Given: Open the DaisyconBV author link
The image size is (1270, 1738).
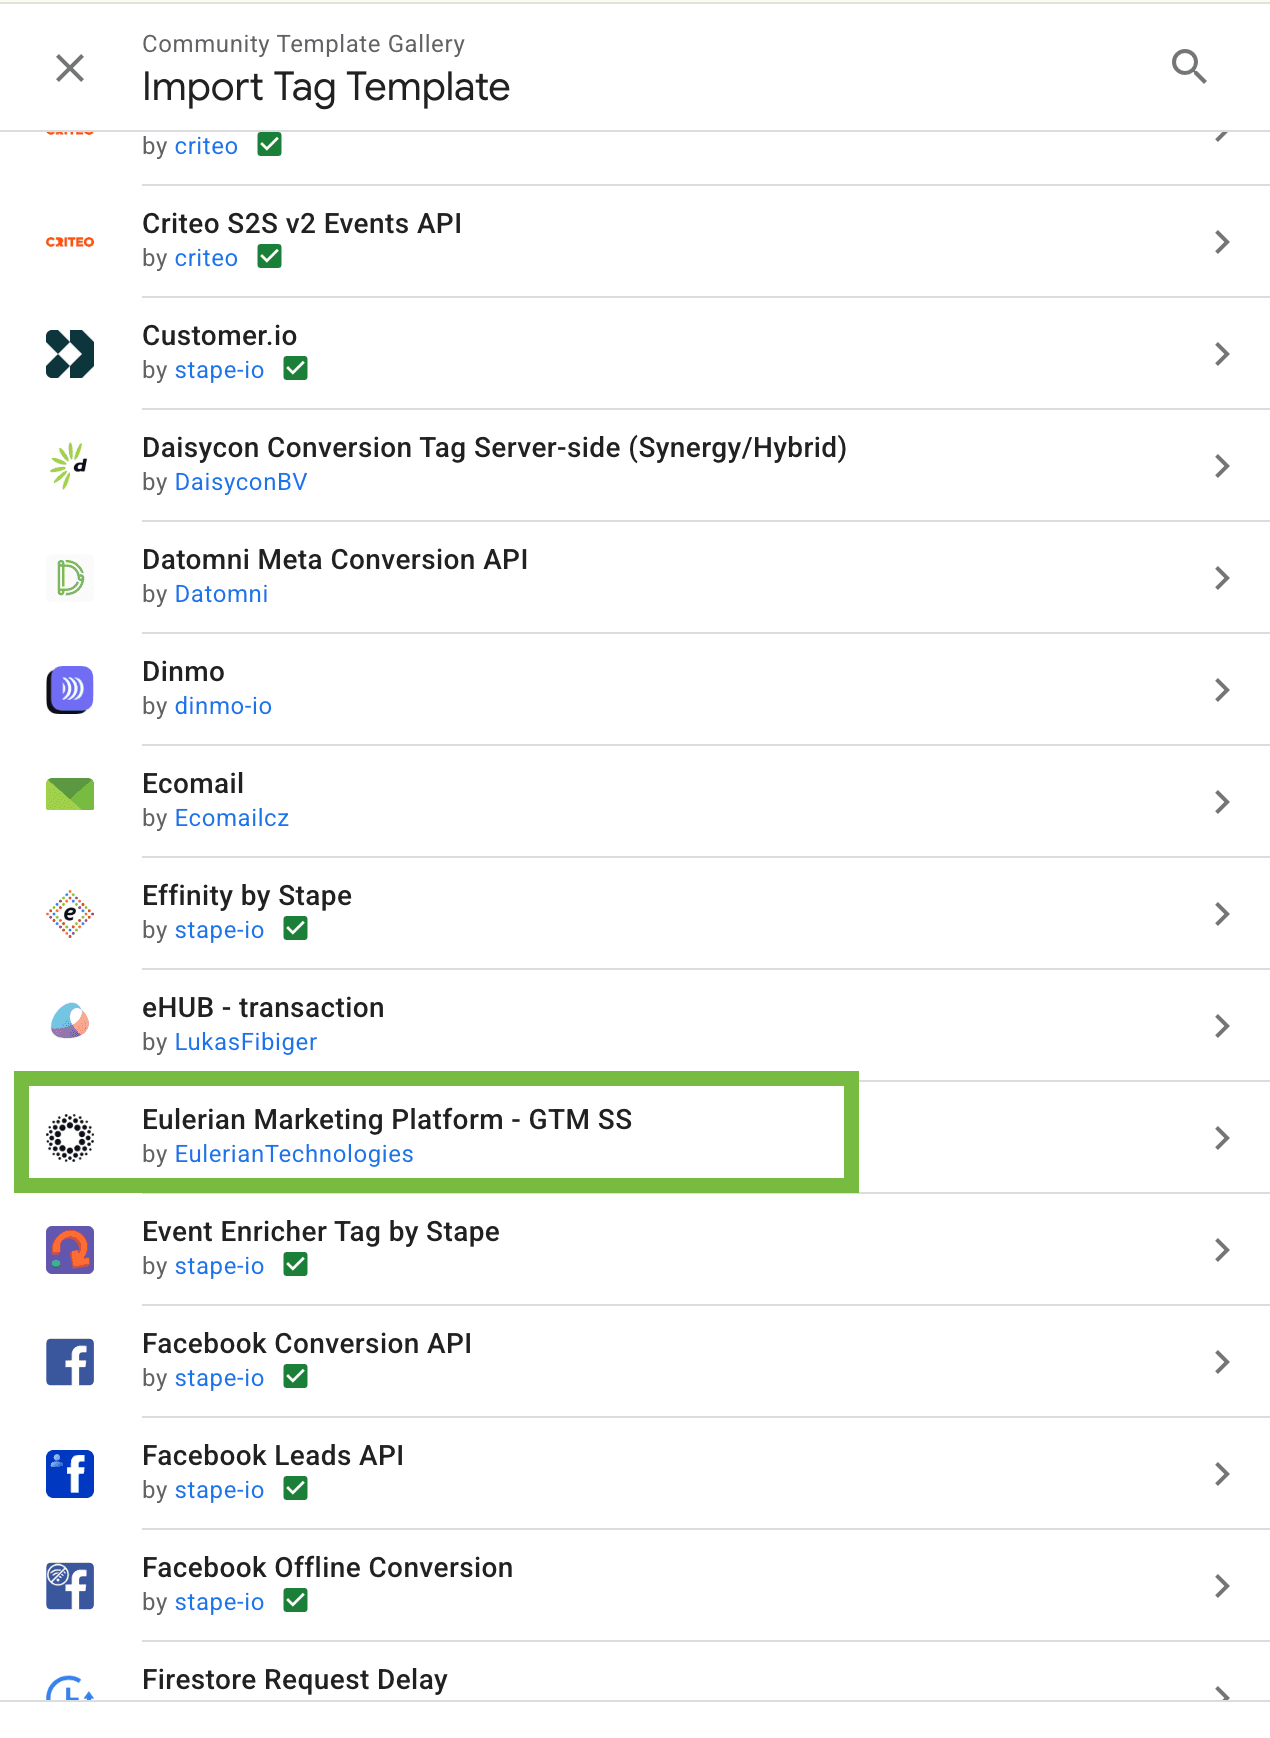Looking at the screenshot, I should pos(241,482).
